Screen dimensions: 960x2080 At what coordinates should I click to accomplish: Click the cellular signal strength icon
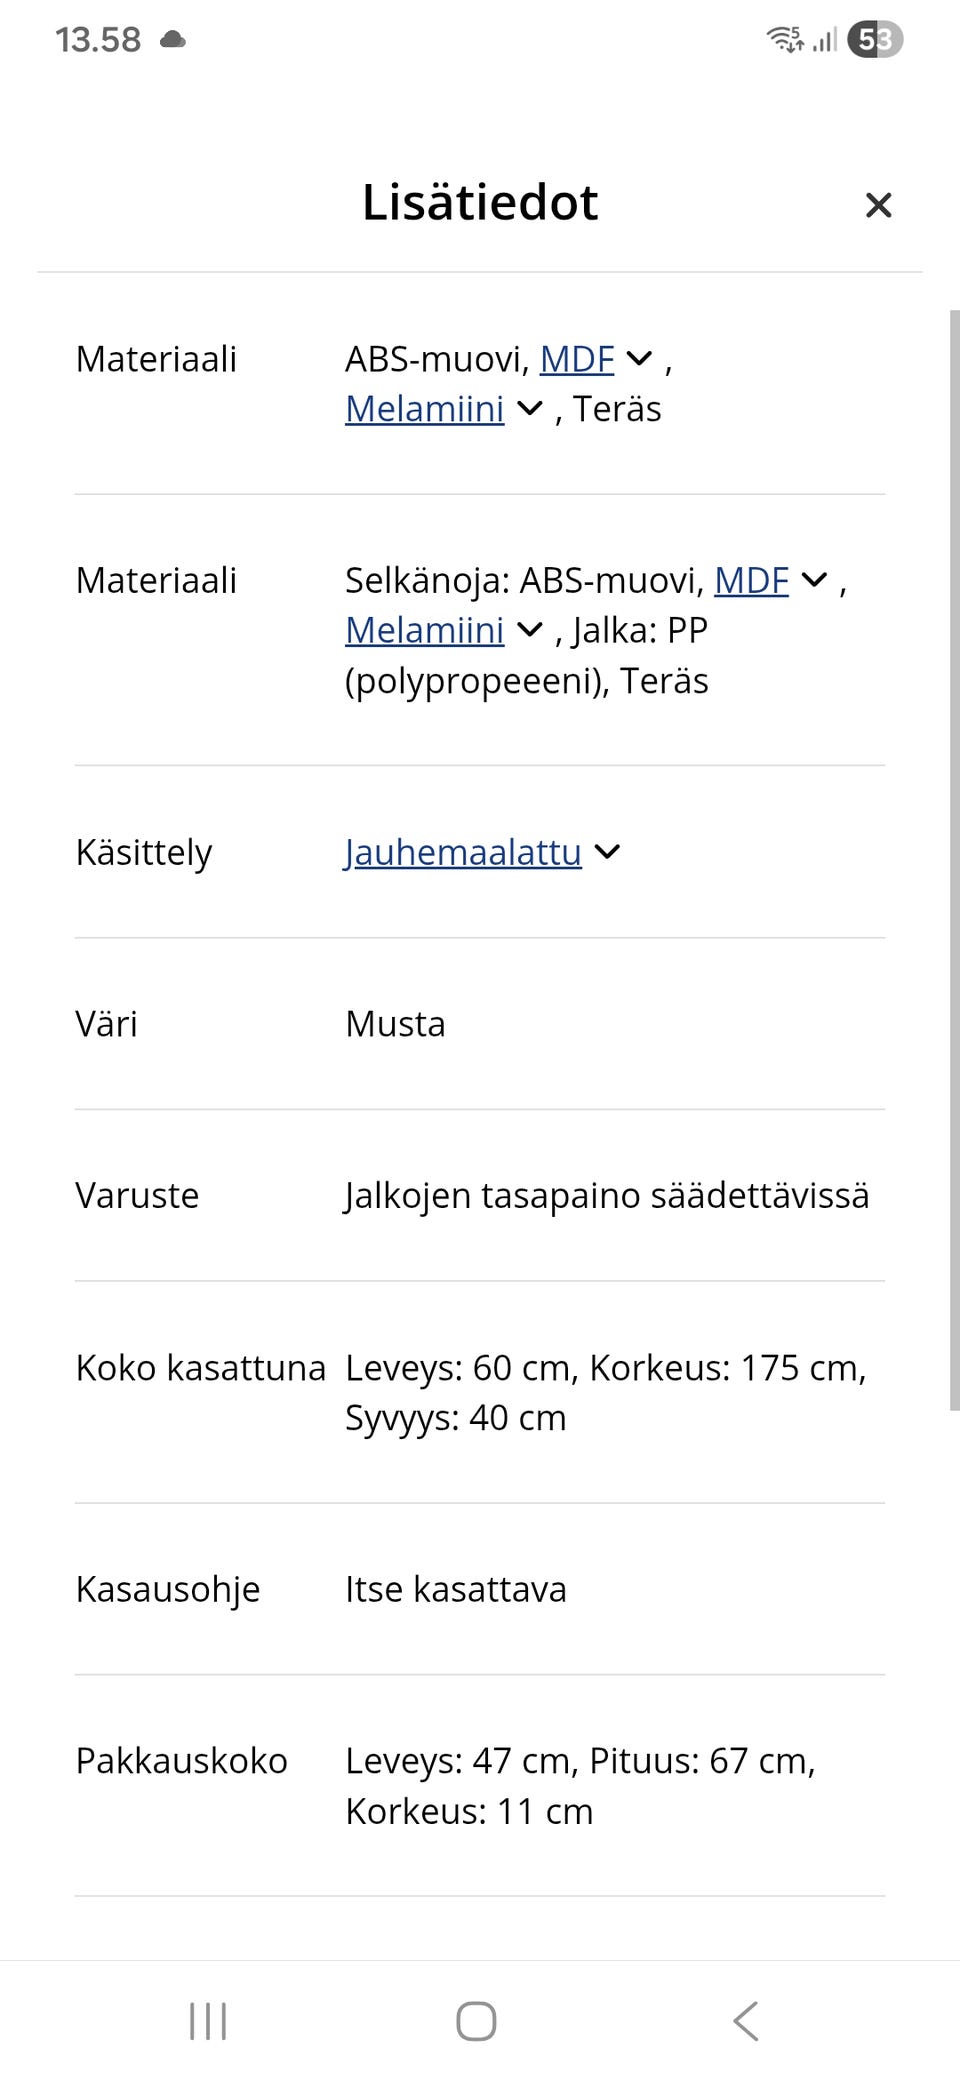point(826,42)
